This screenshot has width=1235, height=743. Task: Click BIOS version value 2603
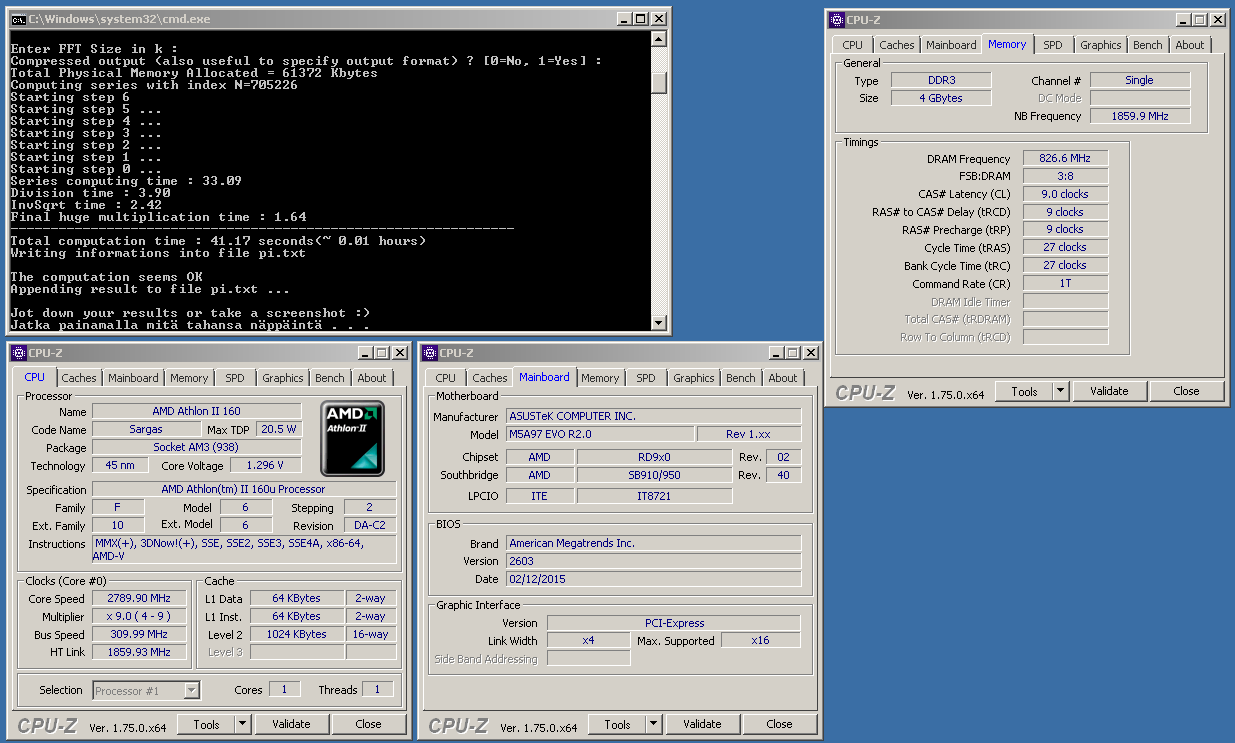point(653,561)
